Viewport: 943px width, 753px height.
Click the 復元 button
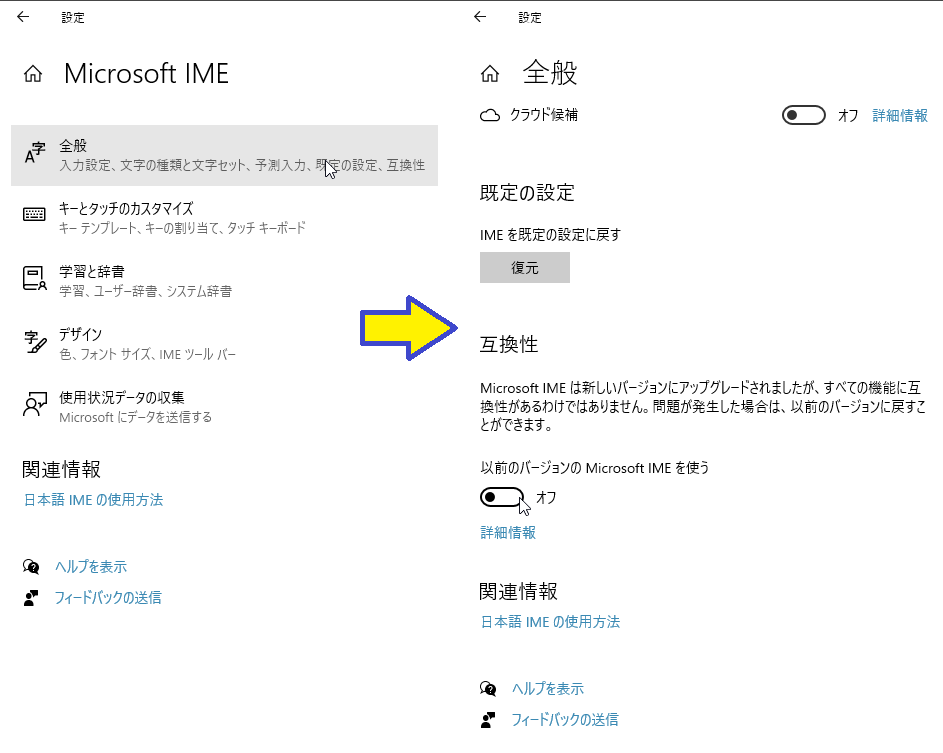(524, 268)
